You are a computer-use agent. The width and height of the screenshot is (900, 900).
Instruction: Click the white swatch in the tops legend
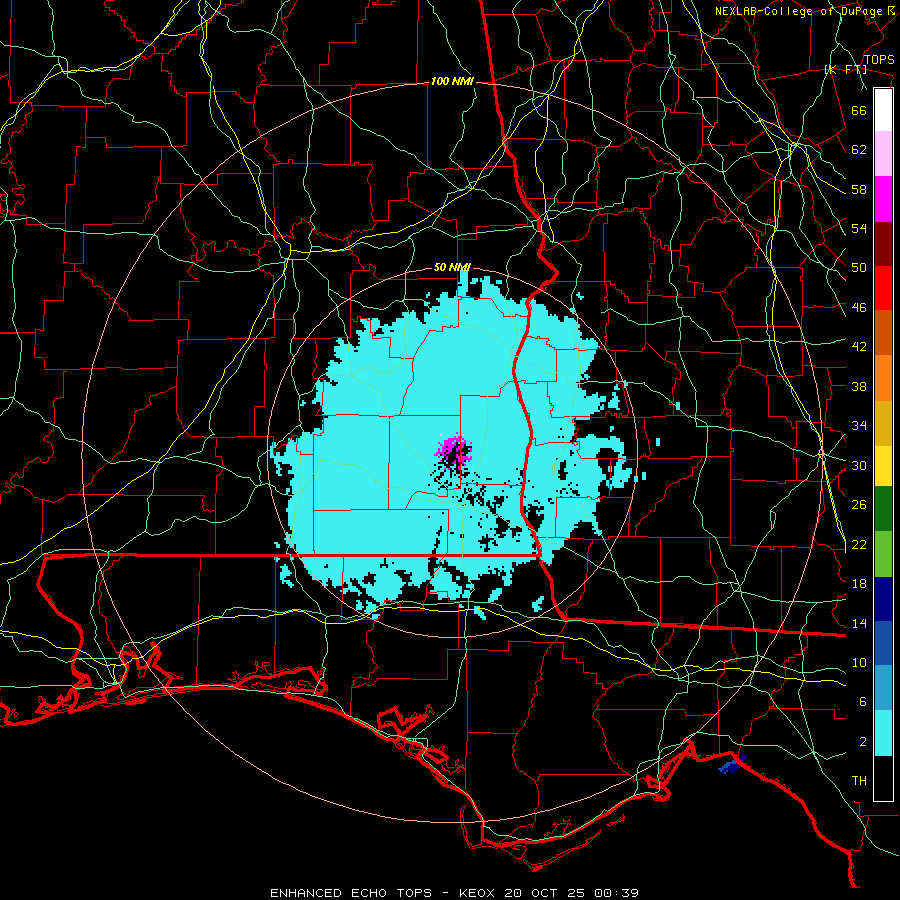pyautogui.click(x=883, y=110)
